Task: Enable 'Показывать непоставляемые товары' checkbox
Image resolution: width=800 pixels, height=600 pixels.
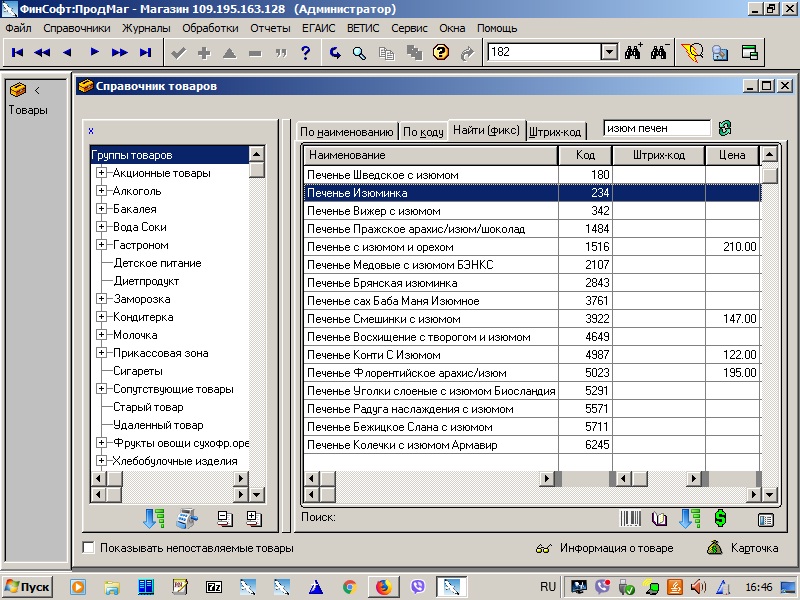Action: [89, 548]
